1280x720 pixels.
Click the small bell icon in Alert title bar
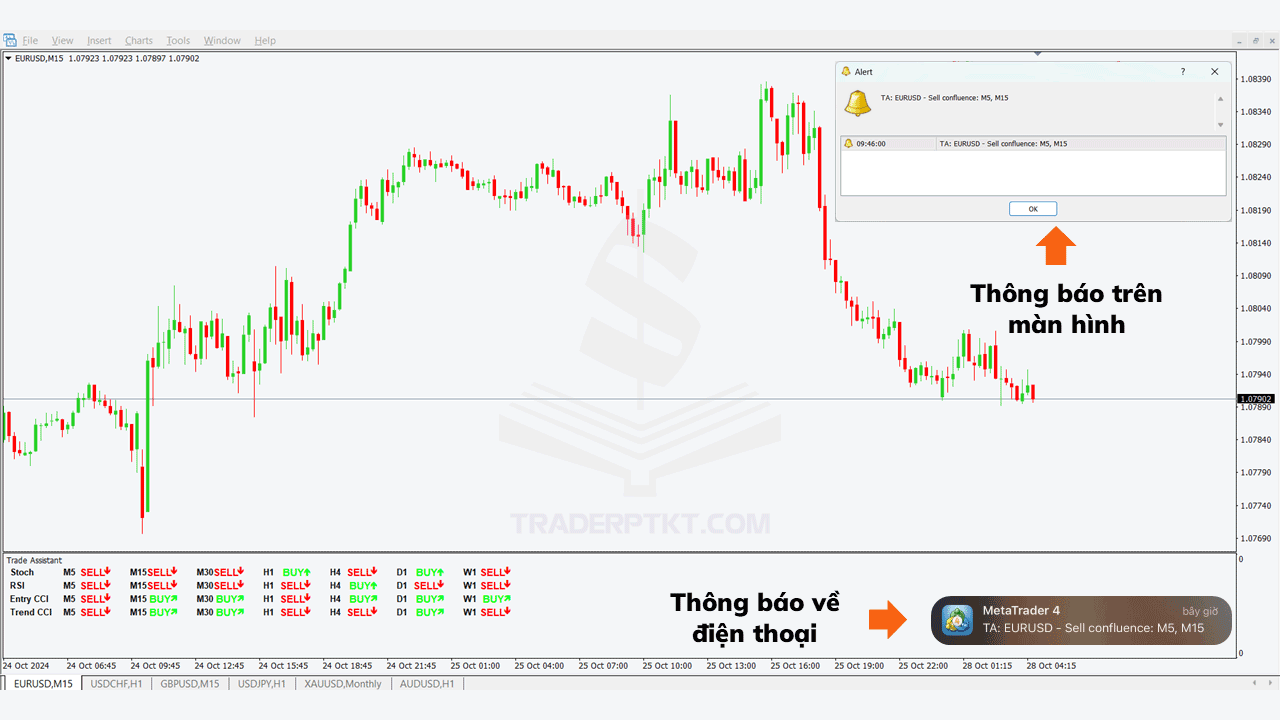point(846,72)
